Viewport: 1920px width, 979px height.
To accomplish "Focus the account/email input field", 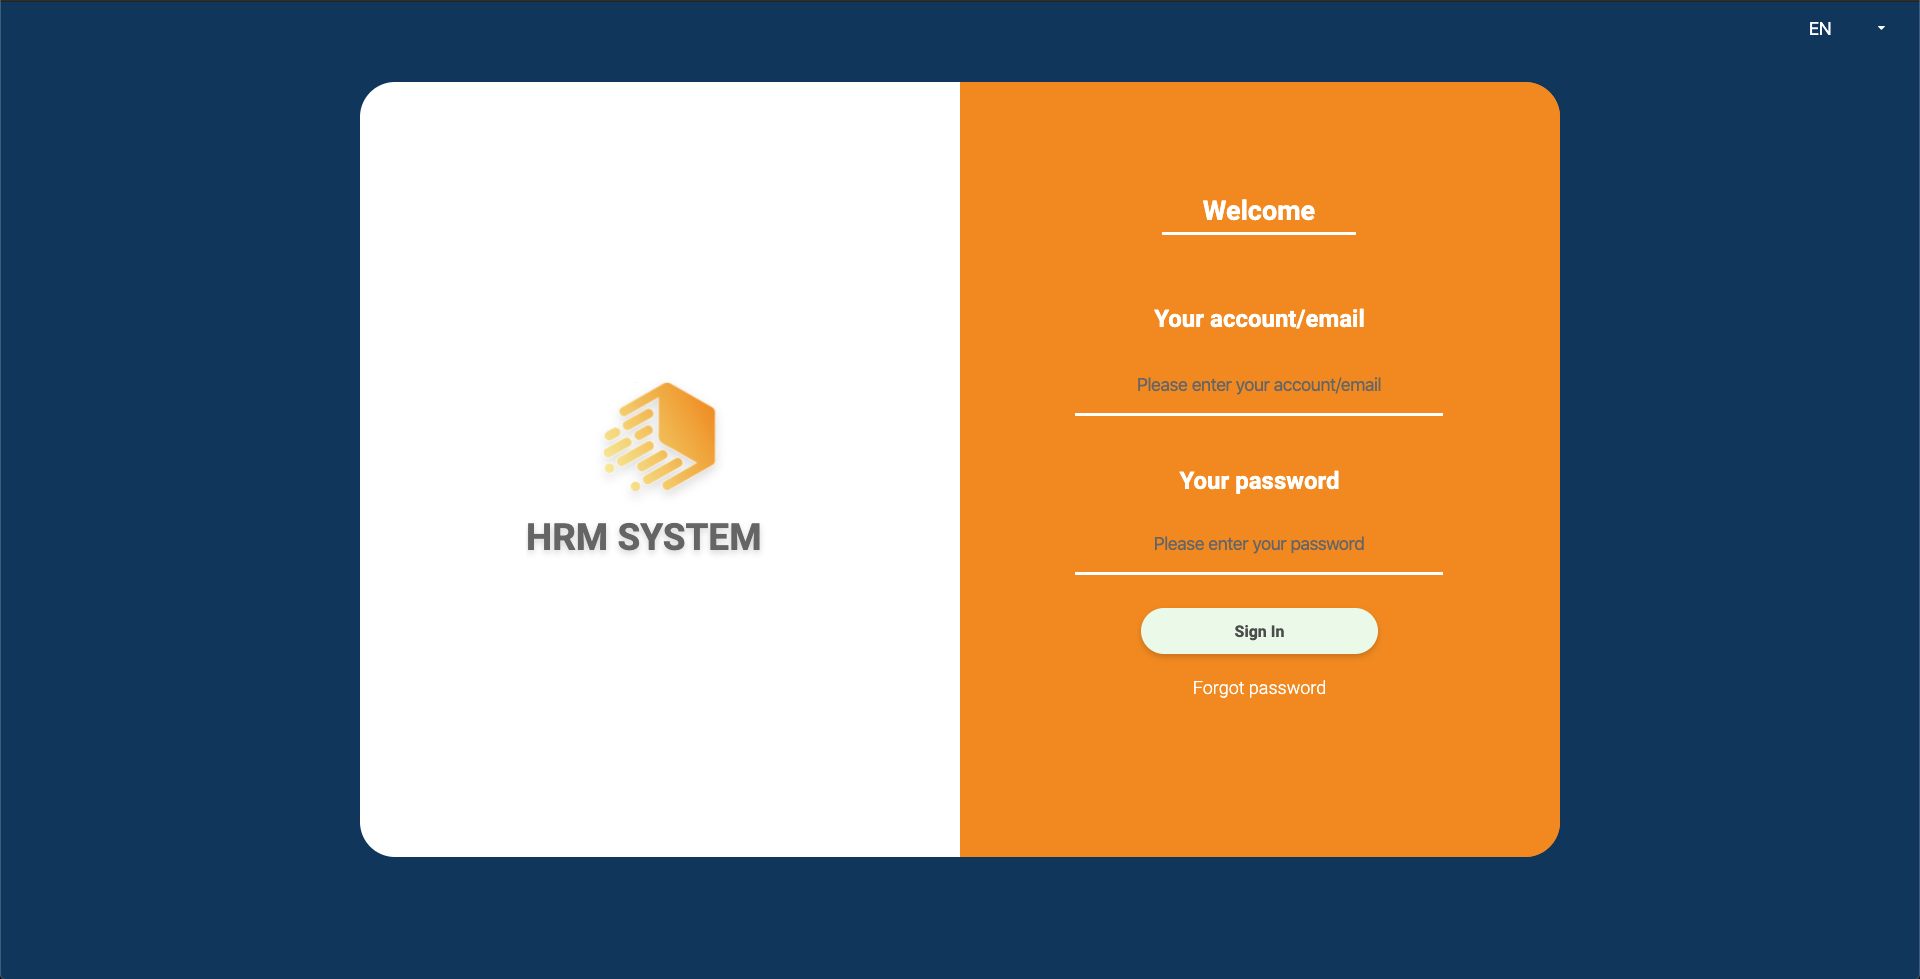I will (1258, 386).
